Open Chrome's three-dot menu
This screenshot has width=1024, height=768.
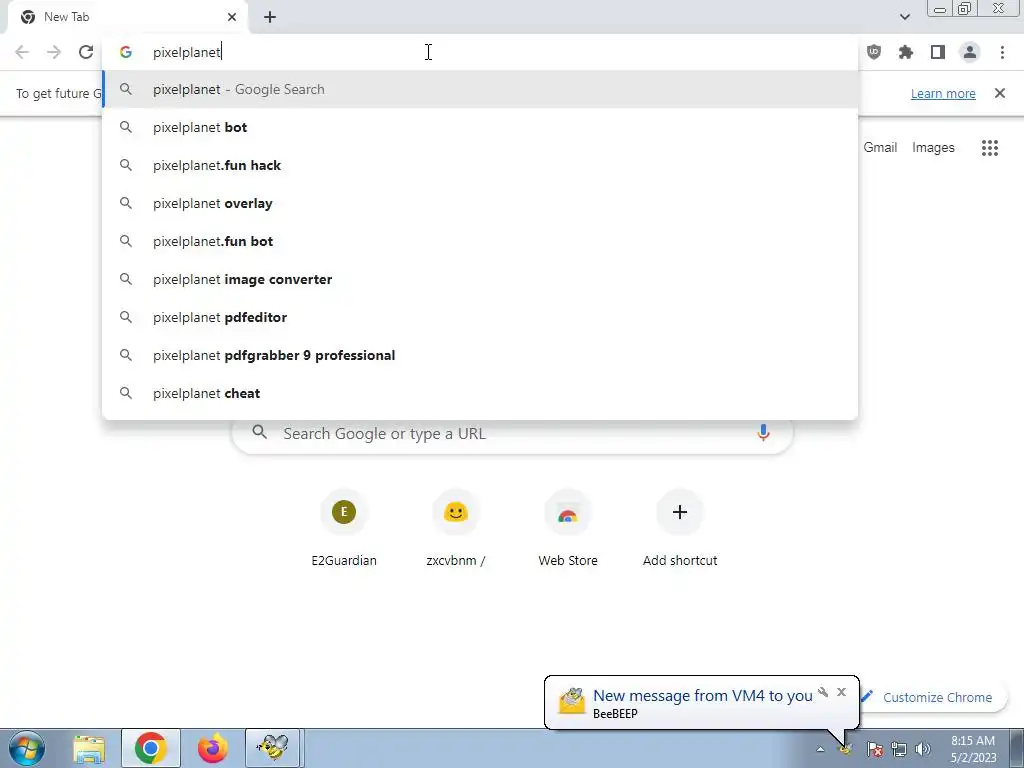pos(1002,52)
